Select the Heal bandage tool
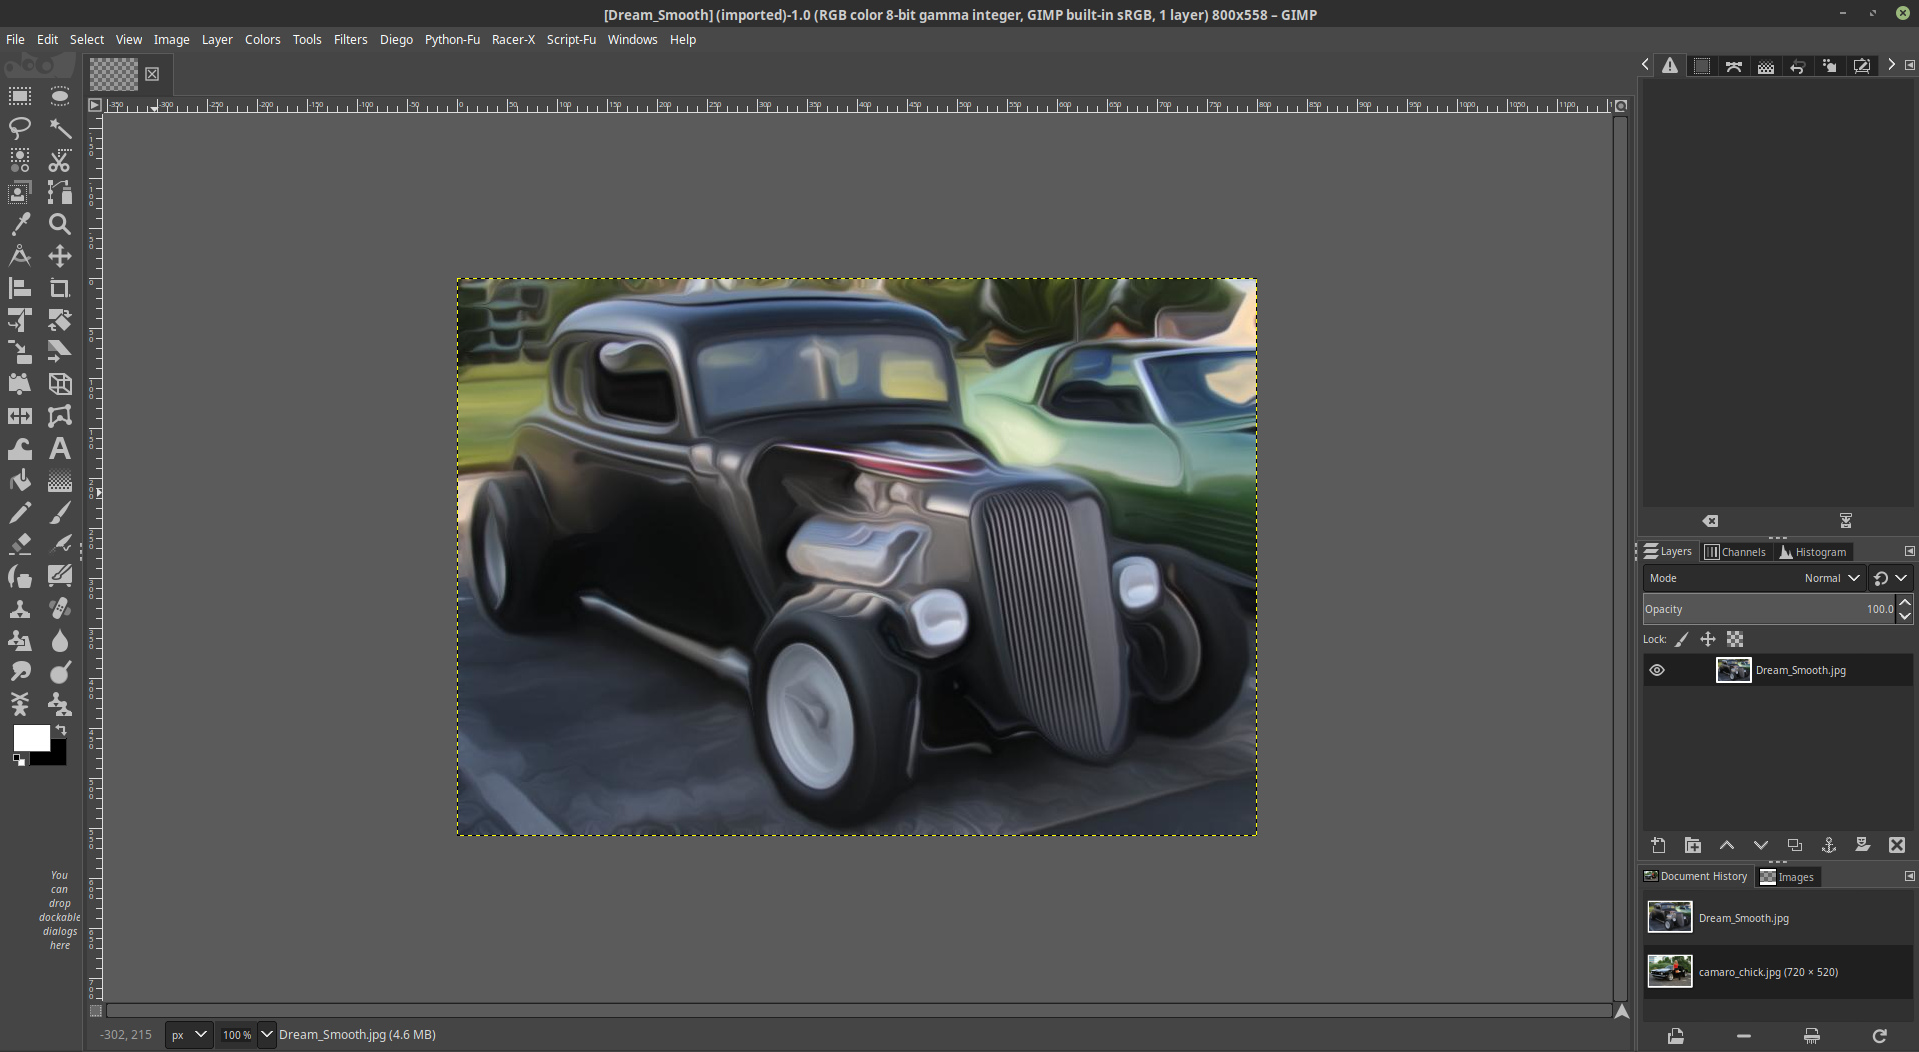Screen dimensions: 1919x1052 click(60, 608)
